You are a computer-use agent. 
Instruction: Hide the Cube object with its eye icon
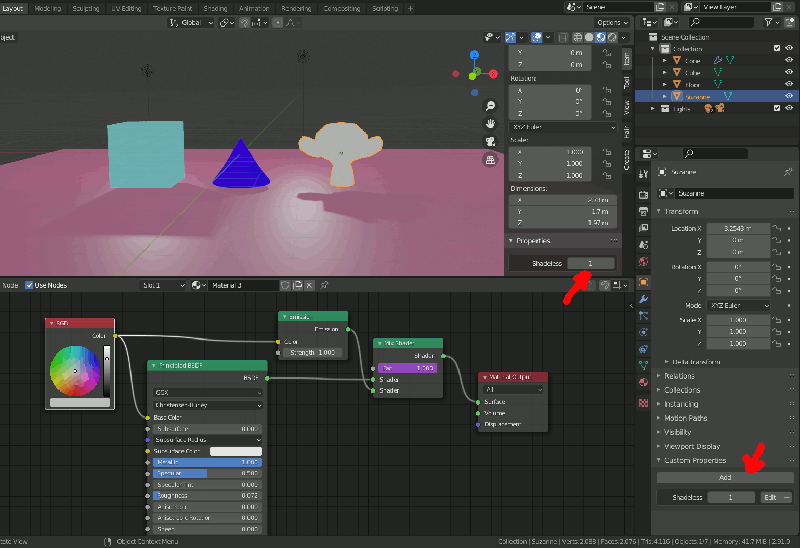pos(789,72)
